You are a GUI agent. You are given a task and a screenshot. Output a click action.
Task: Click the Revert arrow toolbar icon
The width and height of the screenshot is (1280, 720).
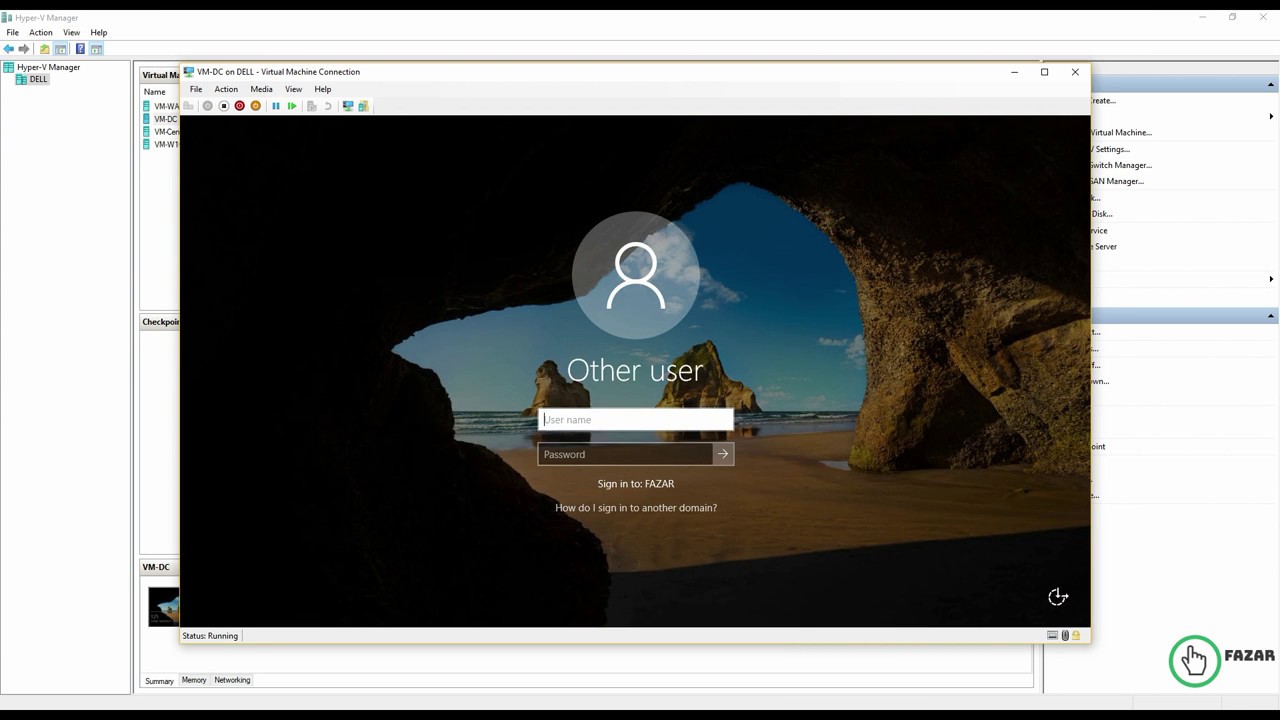327,106
